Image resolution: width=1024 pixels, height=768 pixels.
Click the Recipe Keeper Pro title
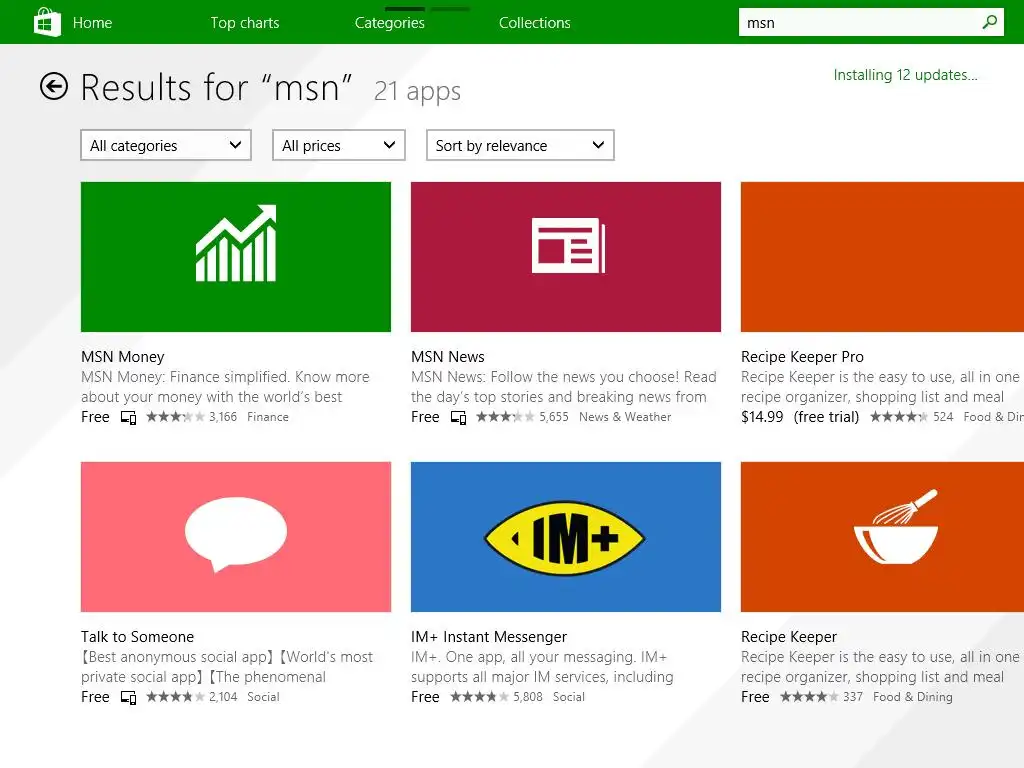point(802,357)
